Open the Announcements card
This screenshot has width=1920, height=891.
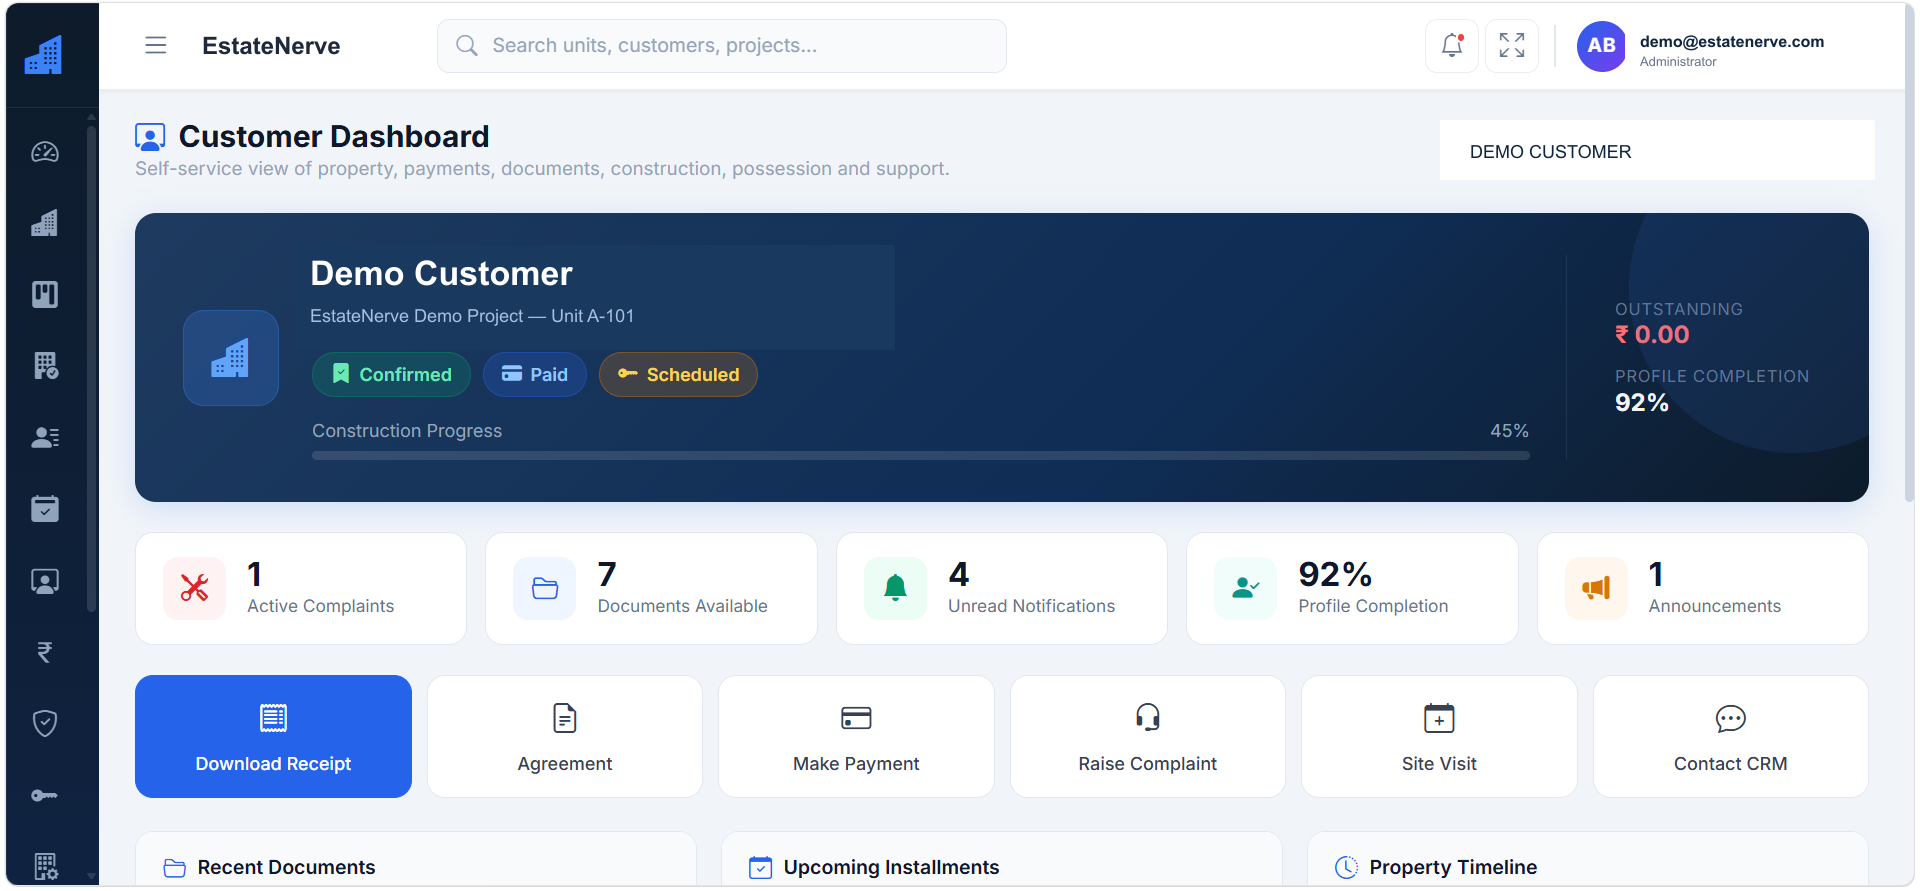(x=1703, y=588)
